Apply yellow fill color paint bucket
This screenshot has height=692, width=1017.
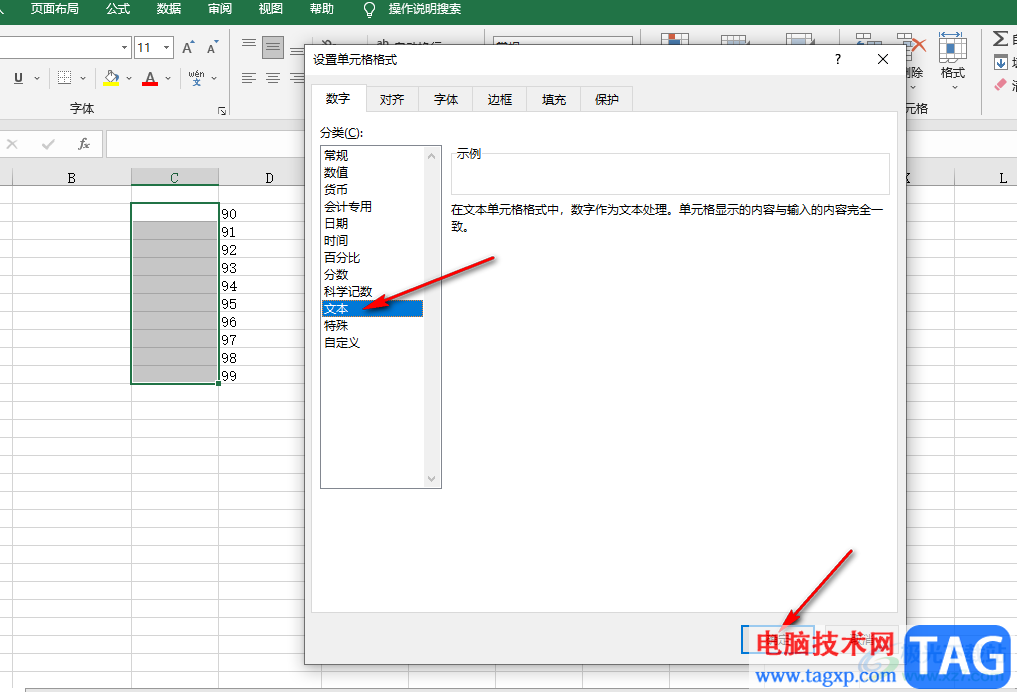click(x=111, y=78)
